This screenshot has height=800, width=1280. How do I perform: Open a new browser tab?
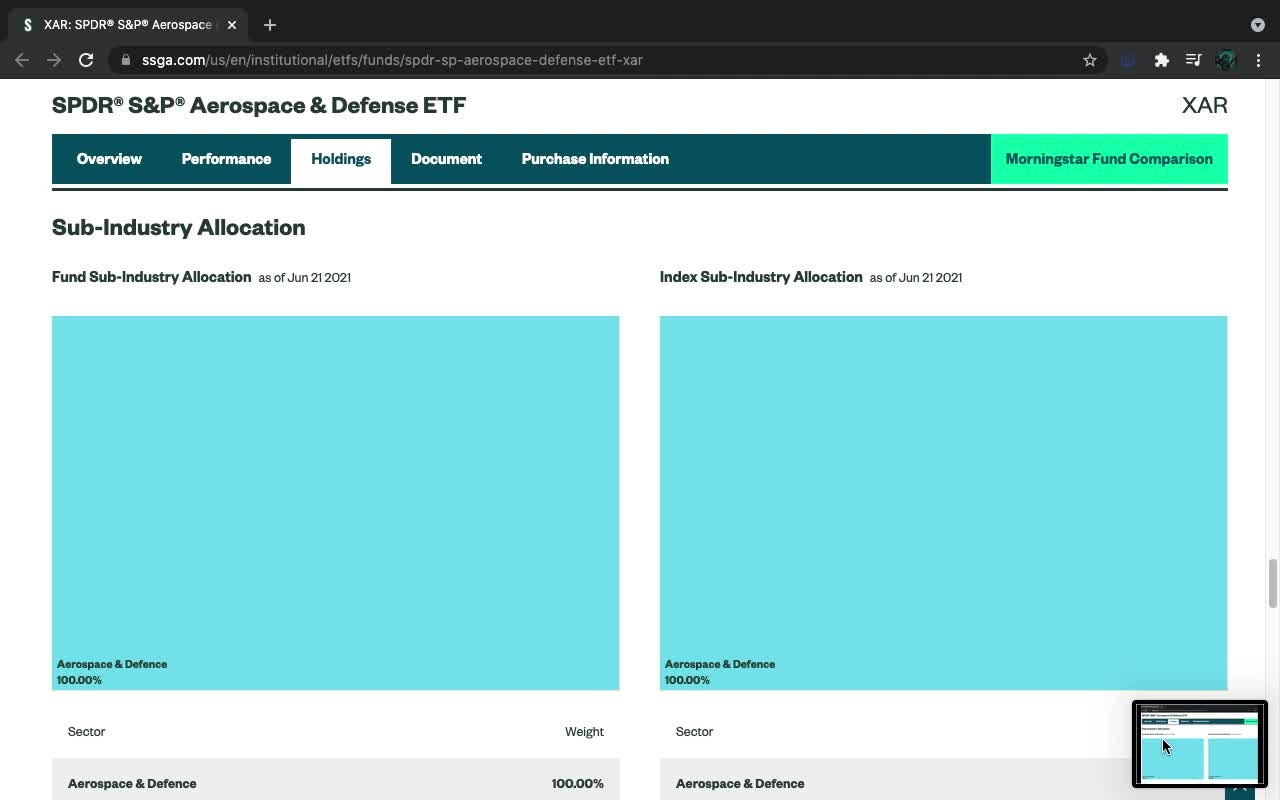(x=270, y=25)
